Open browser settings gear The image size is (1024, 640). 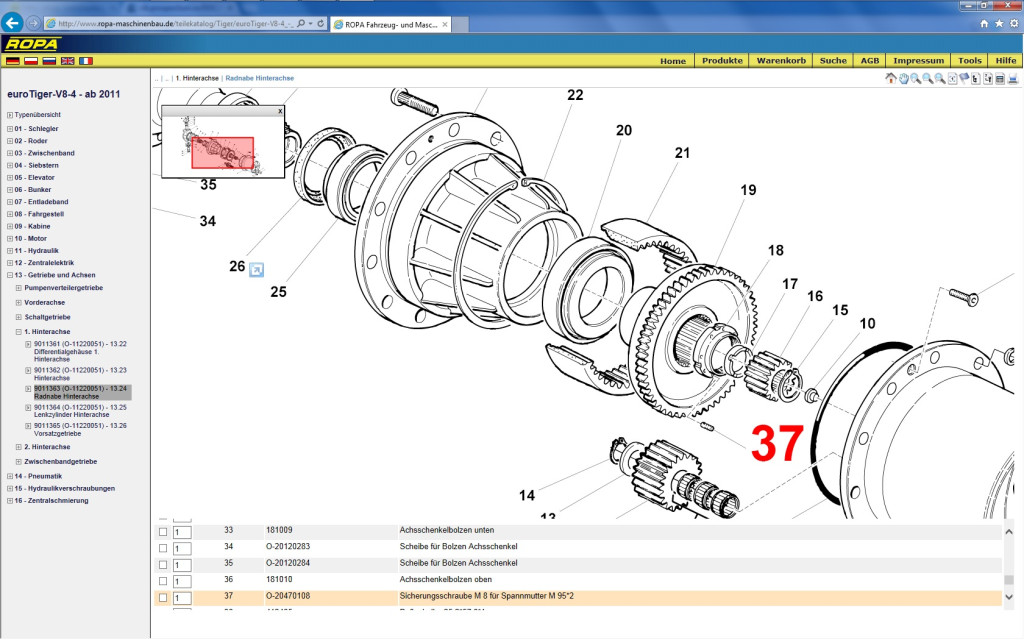[1014, 24]
